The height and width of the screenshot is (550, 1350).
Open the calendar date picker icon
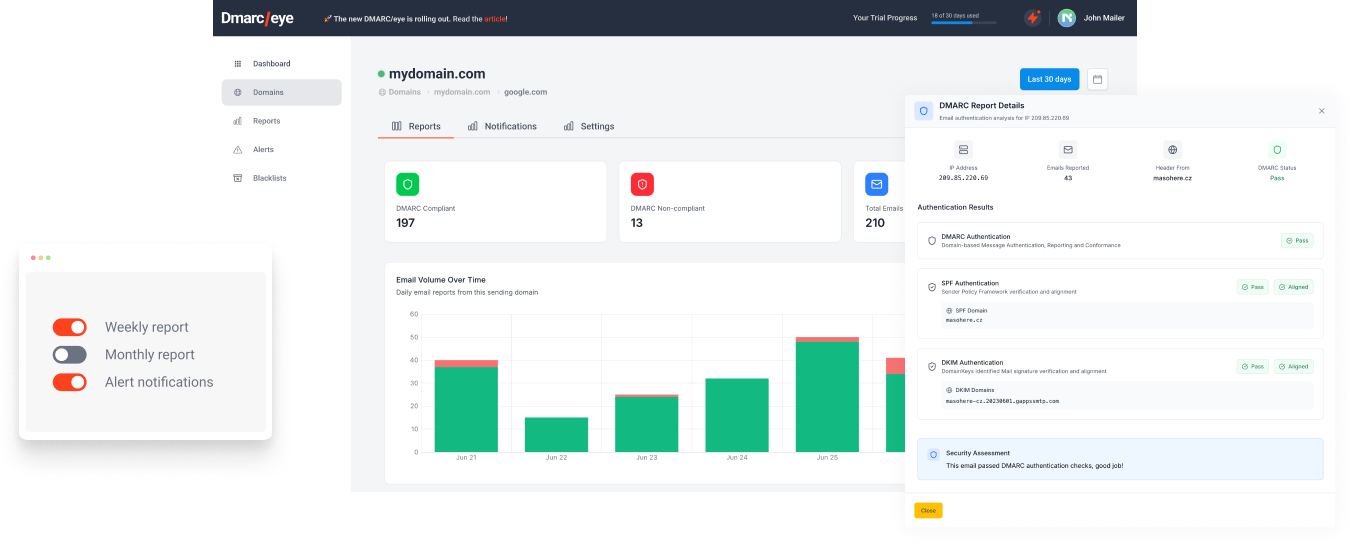[x=1097, y=79]
